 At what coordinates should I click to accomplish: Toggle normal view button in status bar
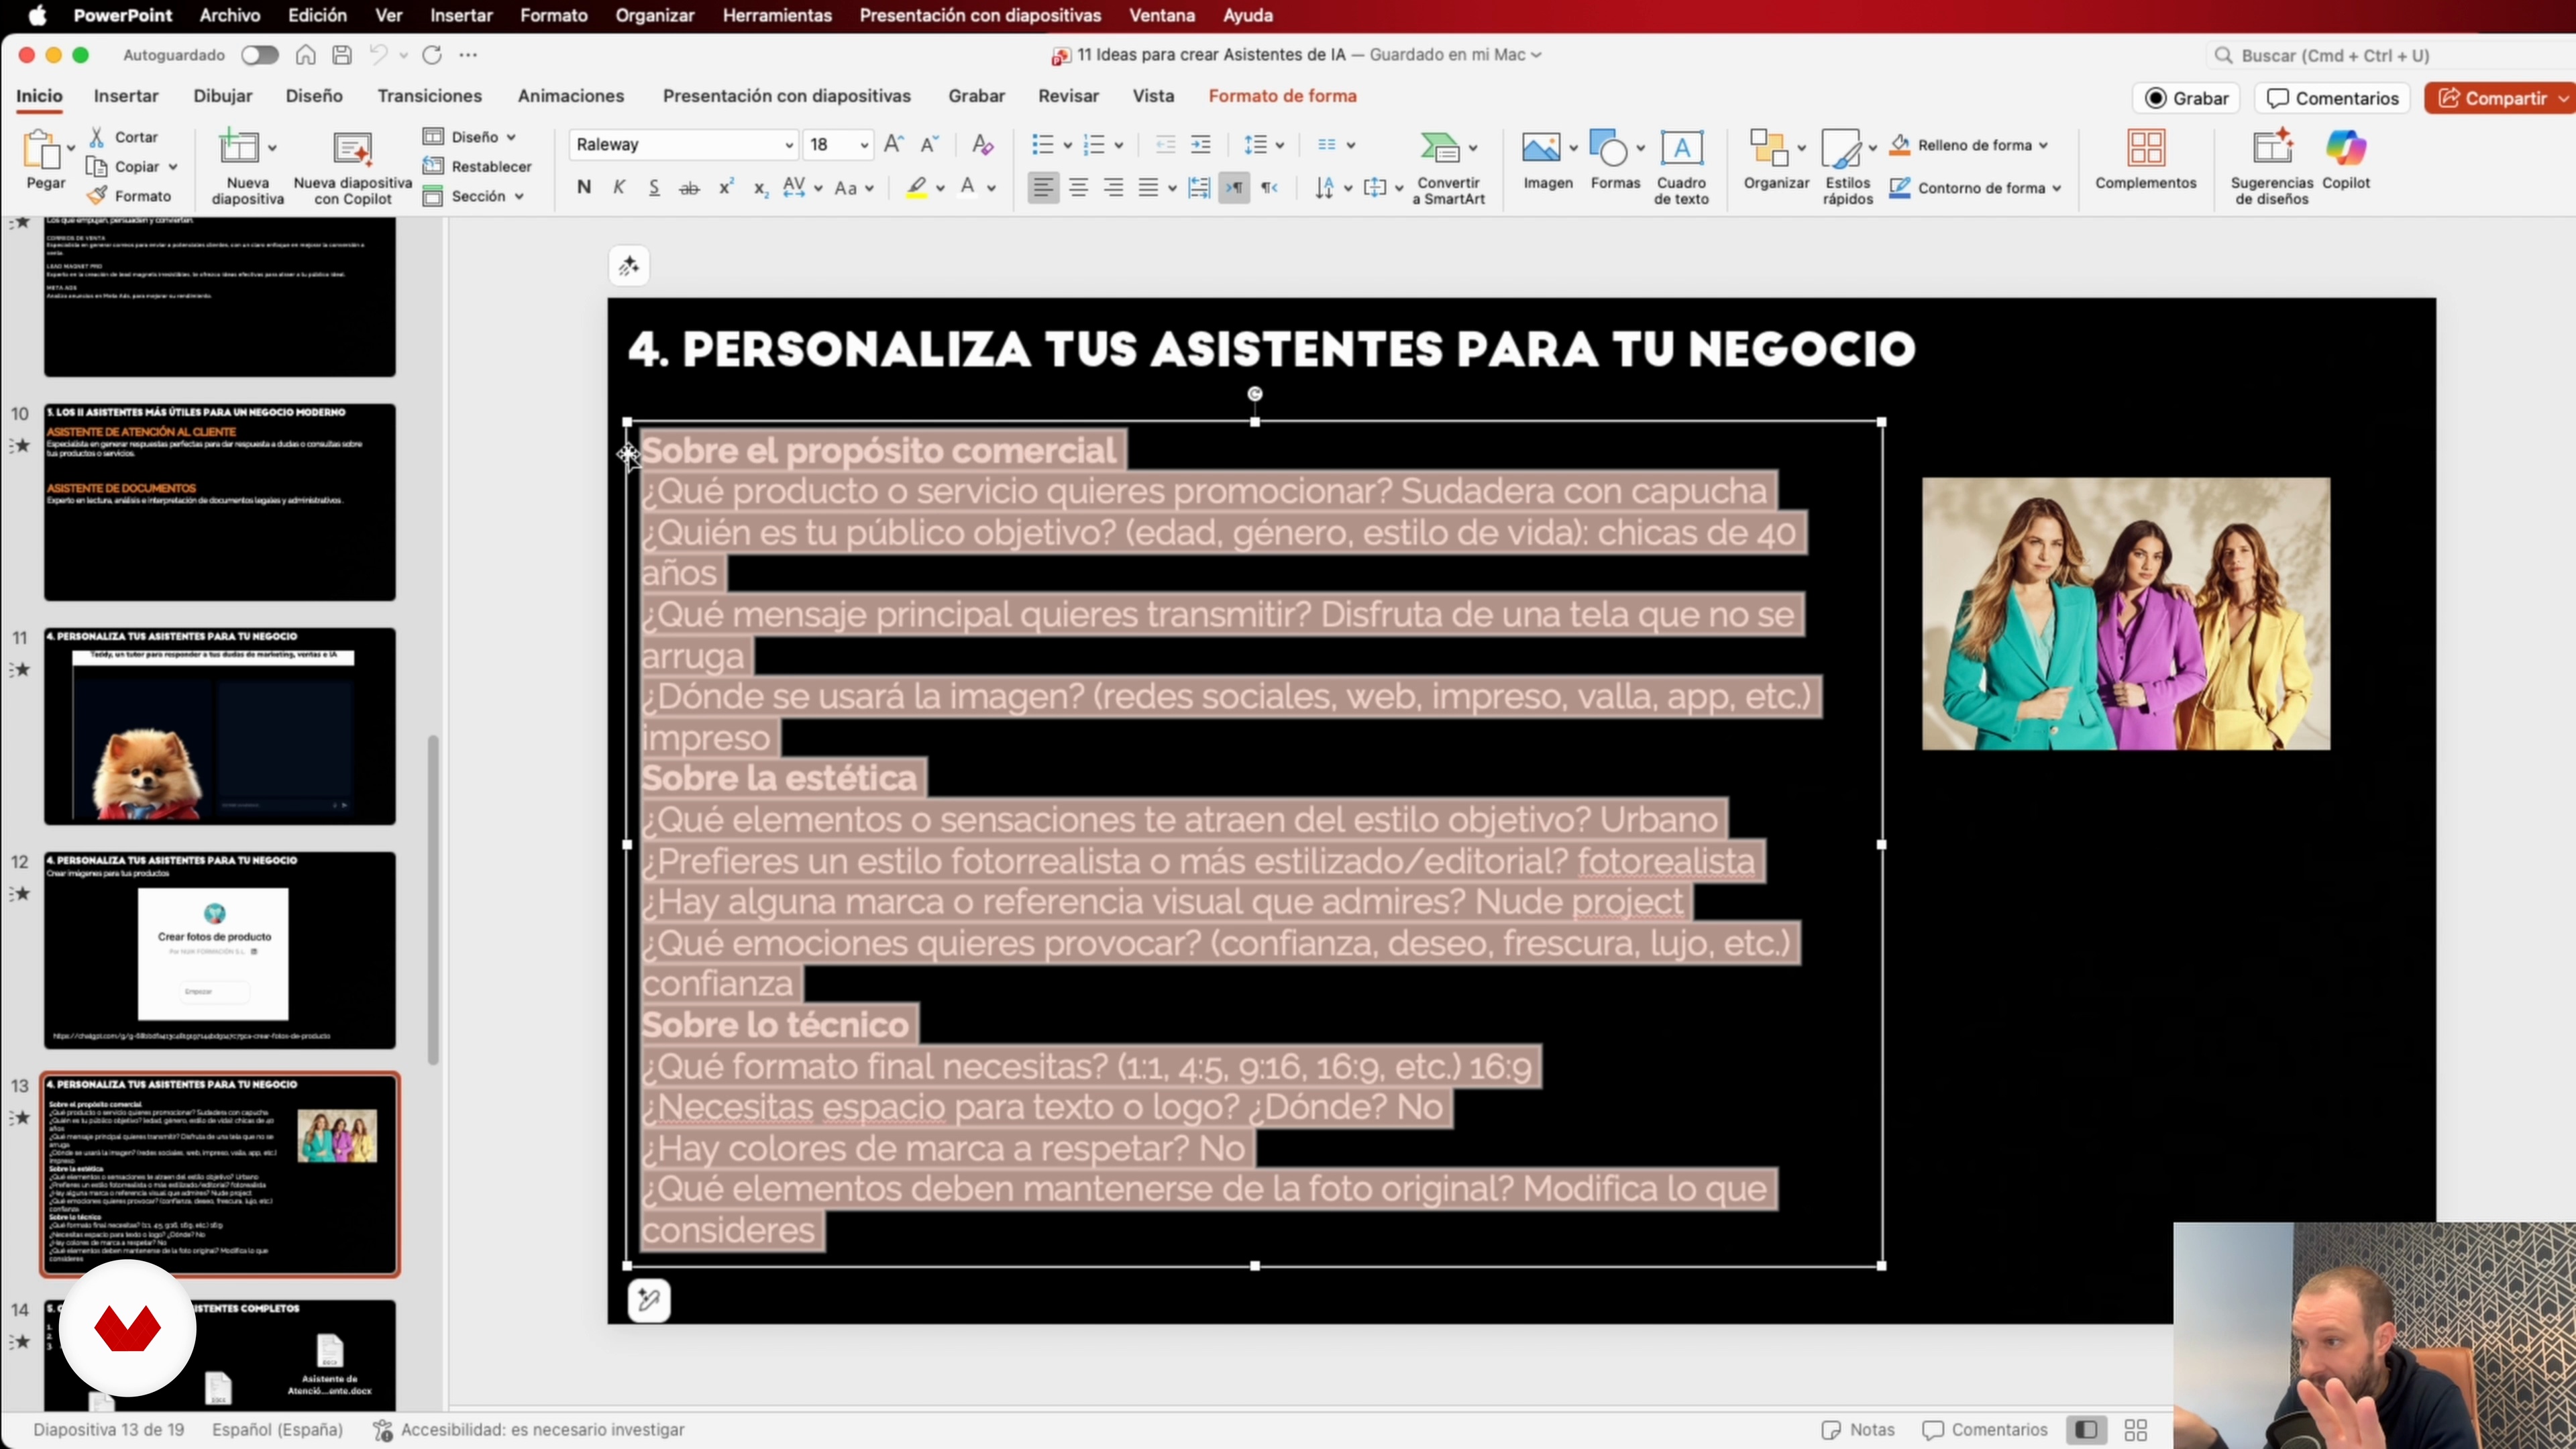[x=2086, y=1430]
